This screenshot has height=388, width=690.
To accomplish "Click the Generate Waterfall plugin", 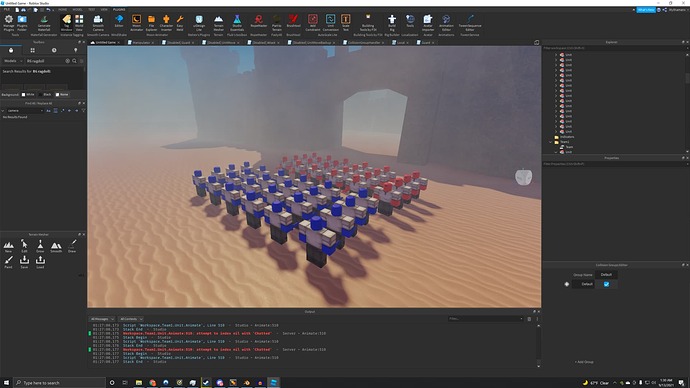I will 44,22.
